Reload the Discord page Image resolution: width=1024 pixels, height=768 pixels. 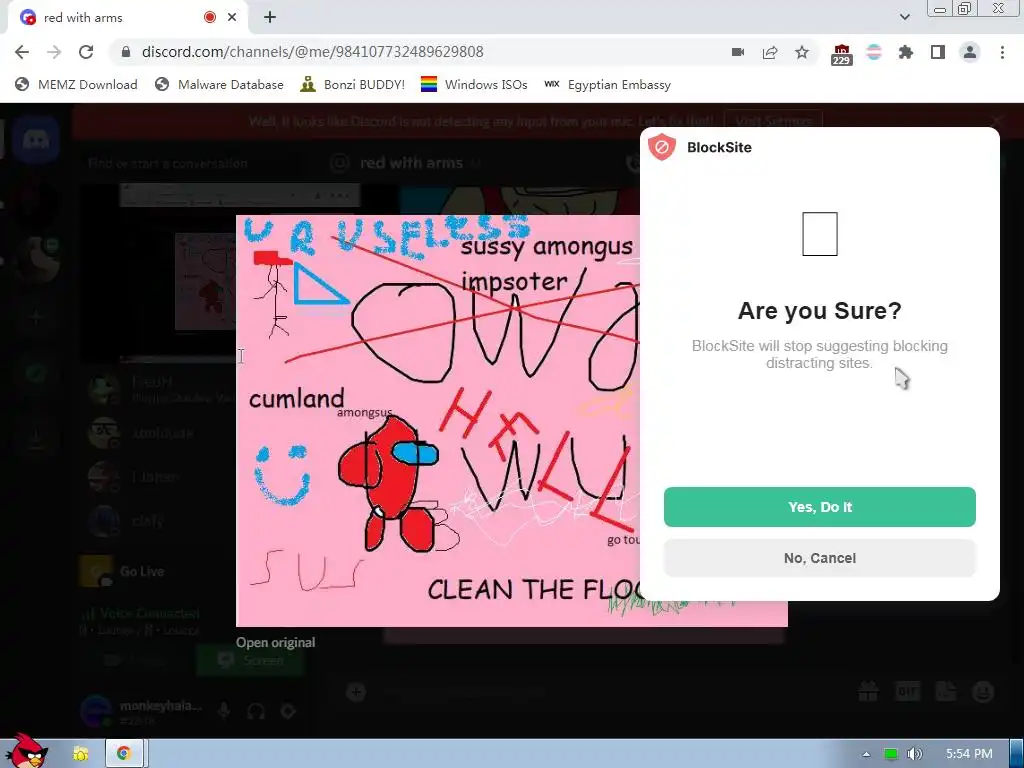[86, 52]
